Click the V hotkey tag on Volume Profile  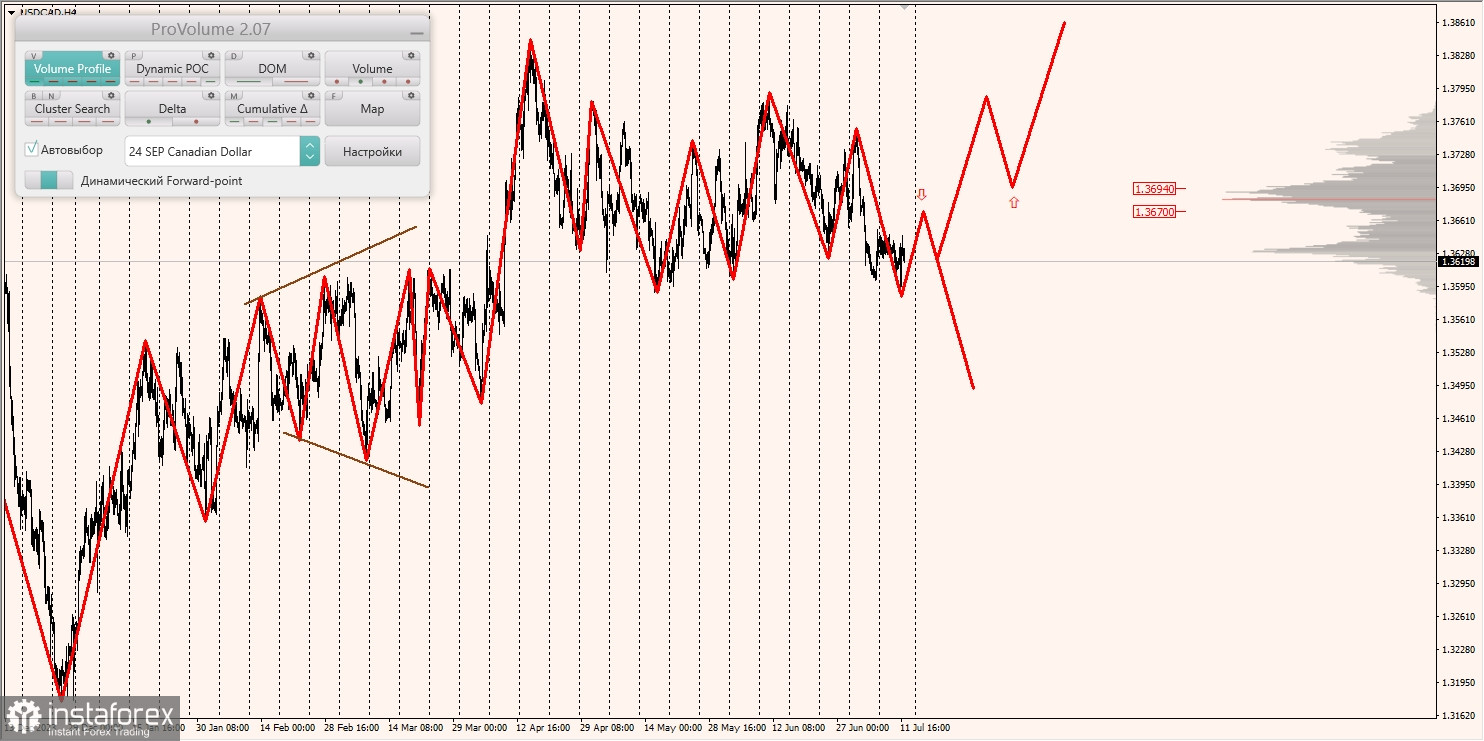pos(34,56)
